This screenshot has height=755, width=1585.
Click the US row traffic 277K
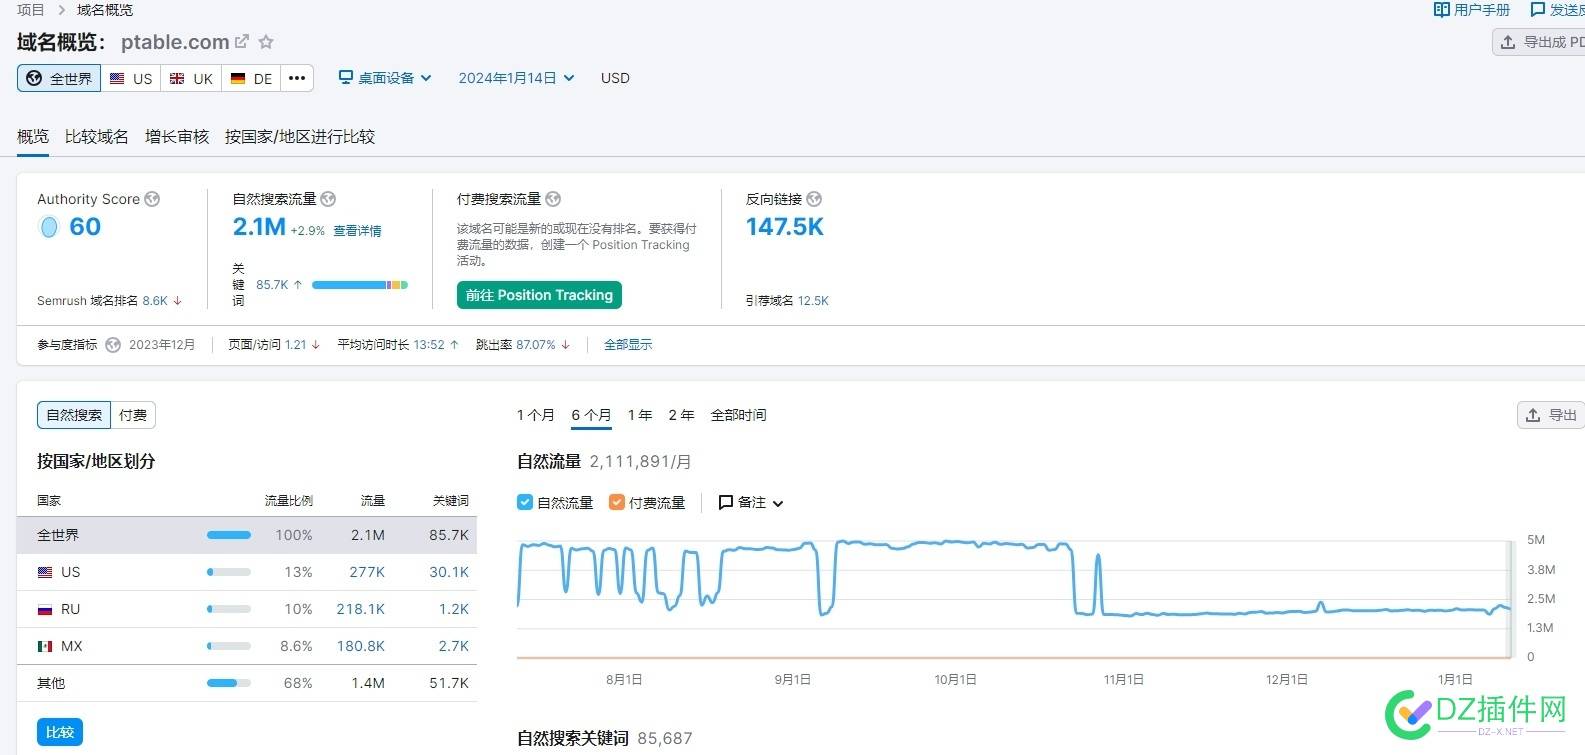(367, 572)
